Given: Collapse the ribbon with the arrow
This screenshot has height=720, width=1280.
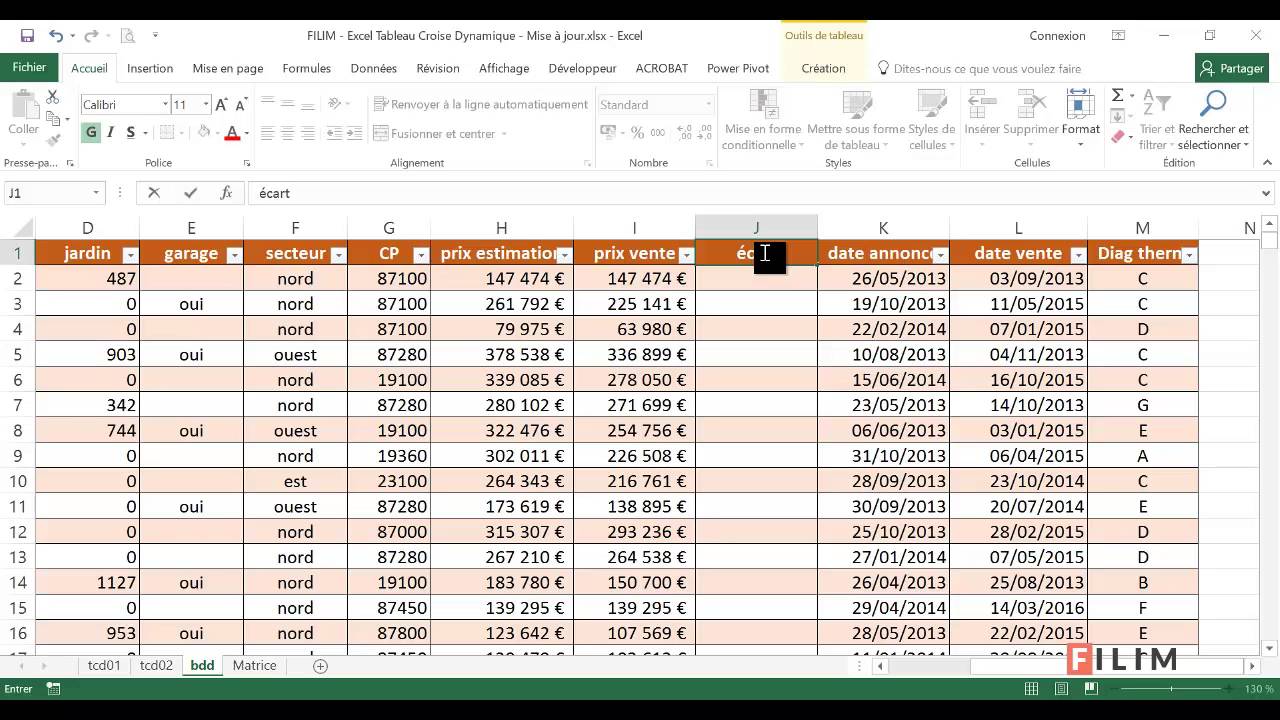Looking at the screenshot, I should point(1267,162).
